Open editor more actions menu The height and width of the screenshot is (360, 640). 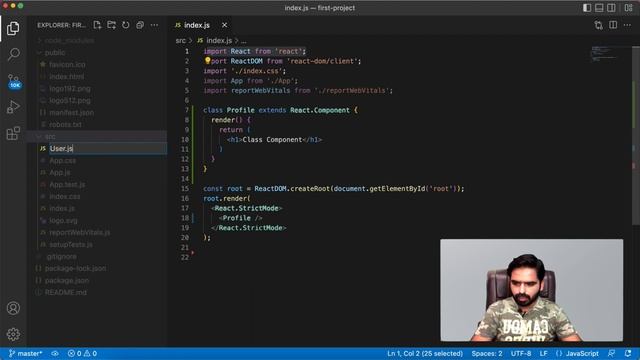tap(627, 25)
